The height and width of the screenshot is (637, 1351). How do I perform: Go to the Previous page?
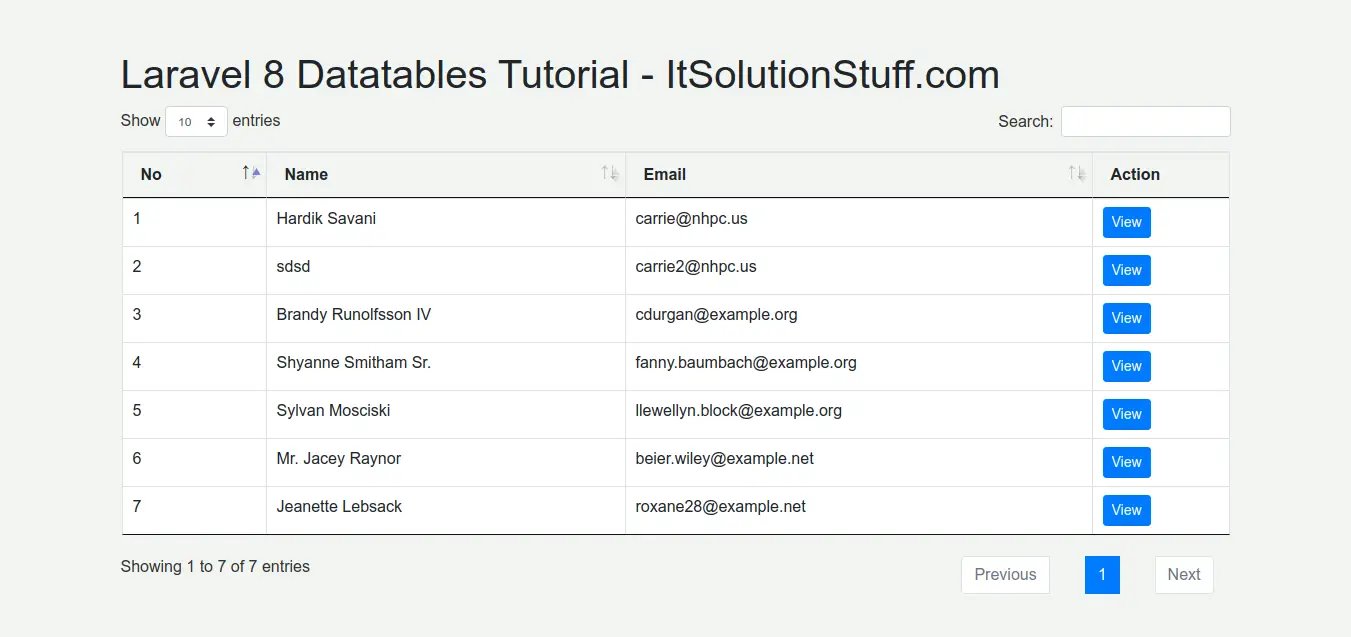pos(1005,575)
